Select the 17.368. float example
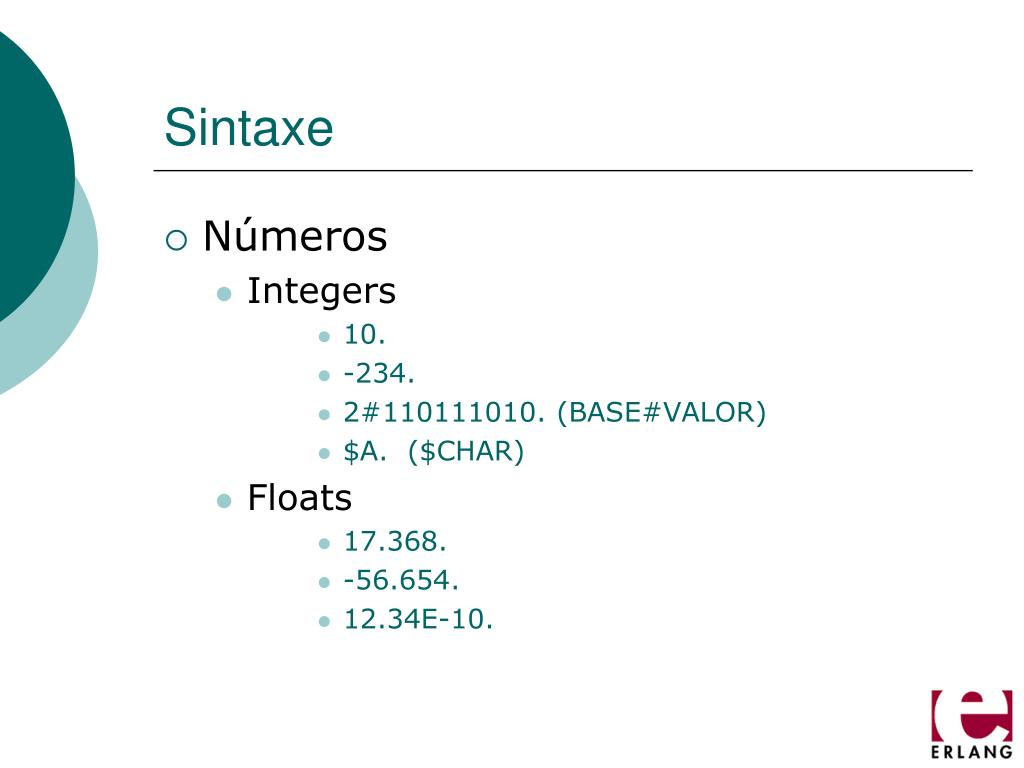Viewport: 1024px width, 768px height. click(395, 541)
